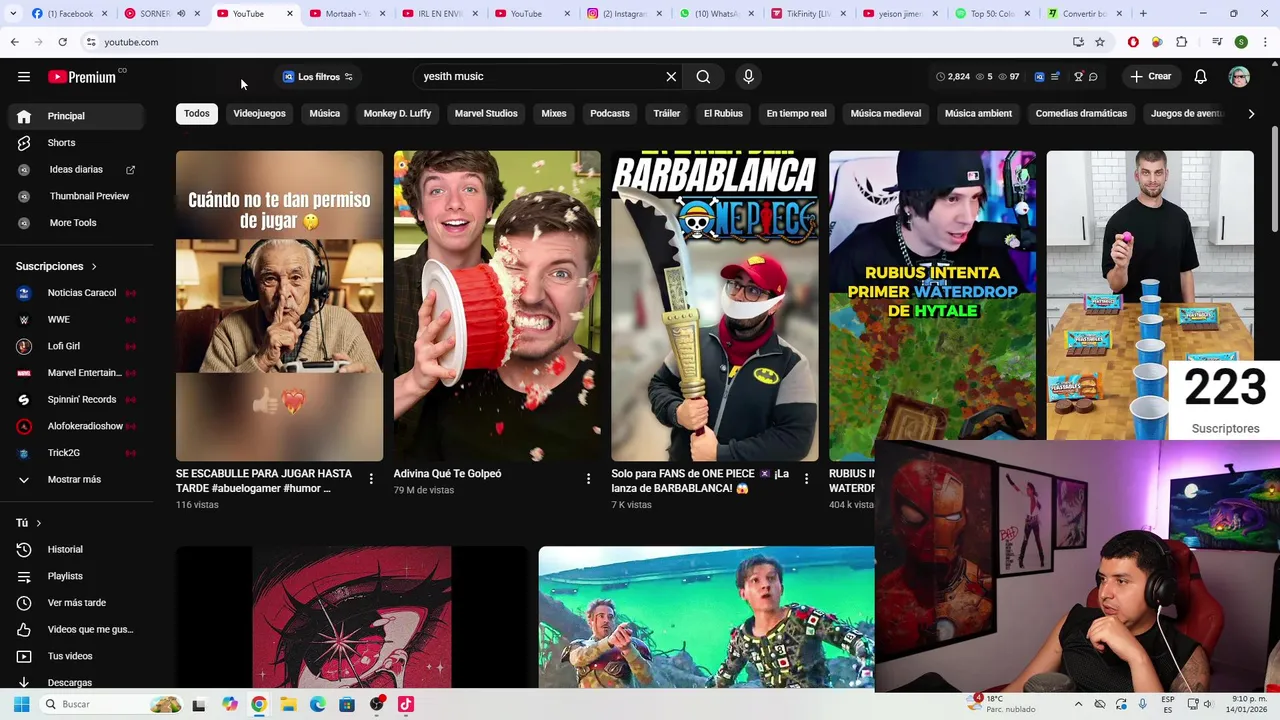Open Ideas diarias sidebar link
This screenshot has width=1280, height=720.
pos(77,170)
